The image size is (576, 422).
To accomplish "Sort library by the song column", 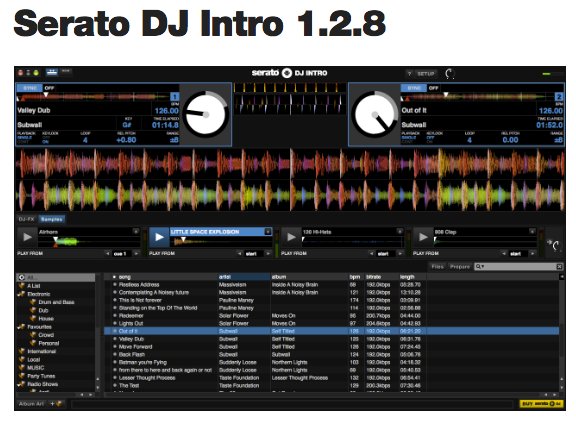I will (x=125, y=277).
